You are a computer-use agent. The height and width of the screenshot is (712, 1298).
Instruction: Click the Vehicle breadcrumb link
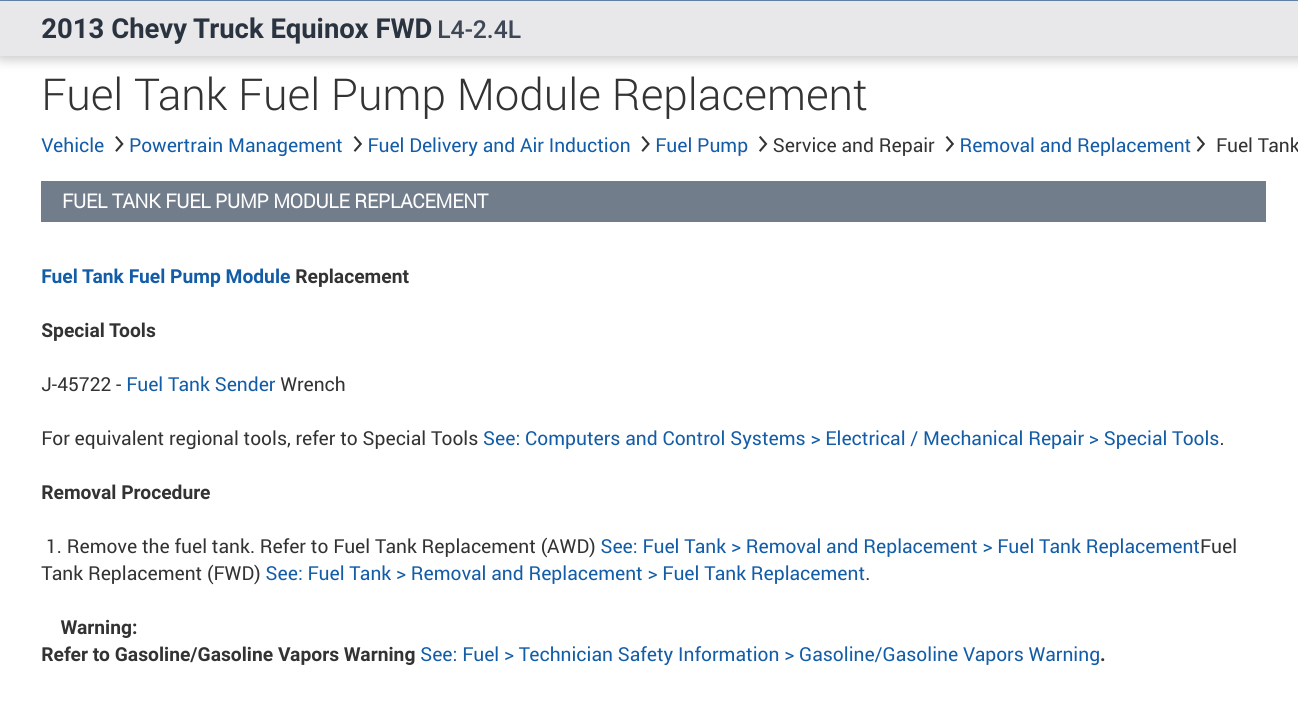[72, 146]
